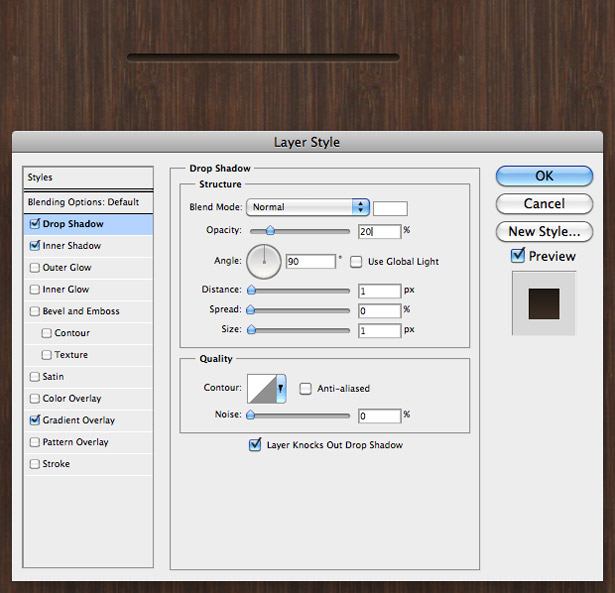
Task: Click the Opacity slider handle
Action: [270, 230]
